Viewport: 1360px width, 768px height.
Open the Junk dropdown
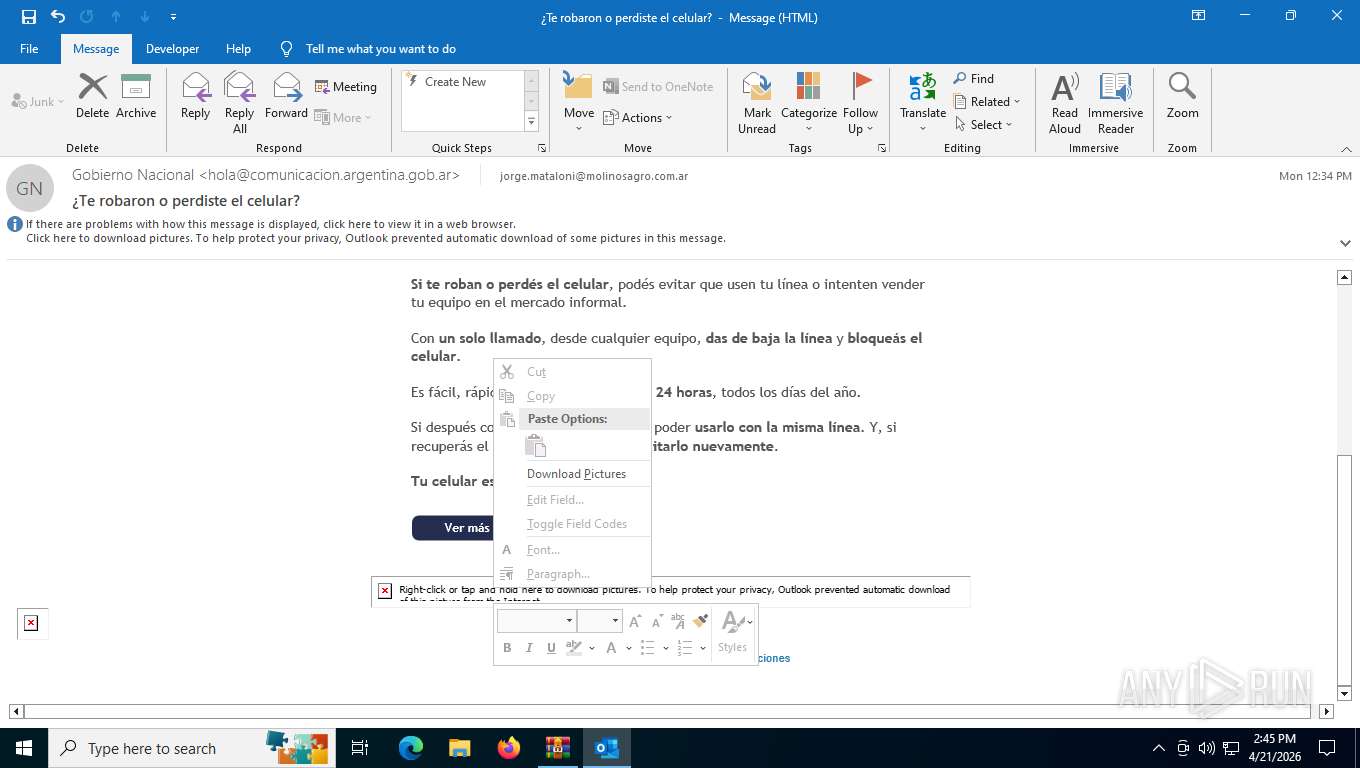coord(38,101)
